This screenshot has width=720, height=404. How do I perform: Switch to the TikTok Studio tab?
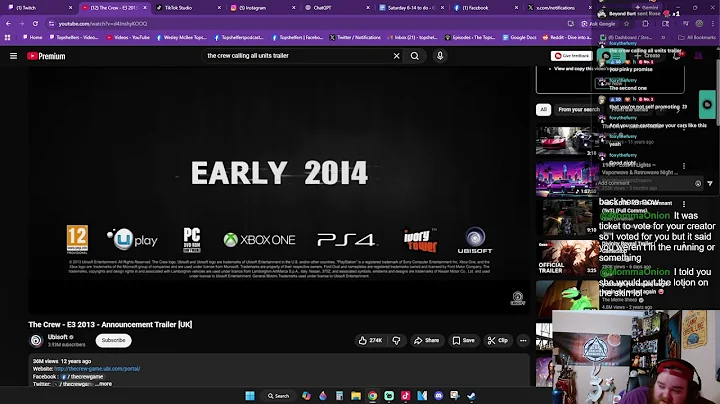(187, 7)
